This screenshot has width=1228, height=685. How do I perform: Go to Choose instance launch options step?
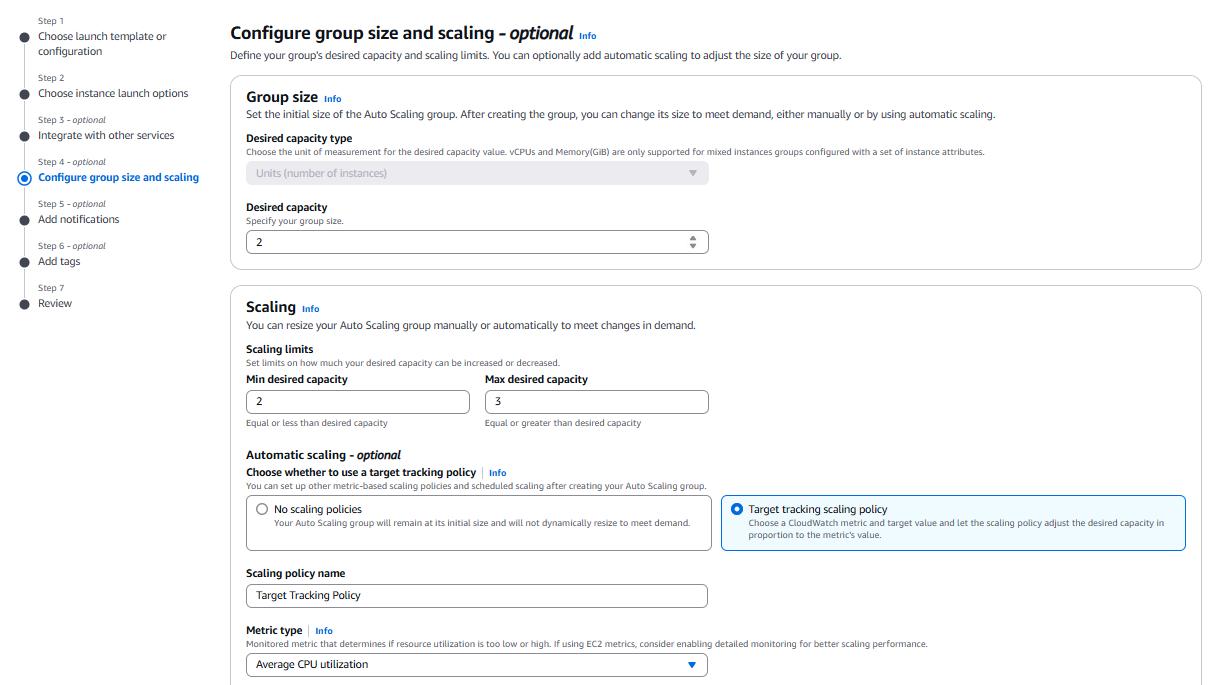(x=113, y=93)
